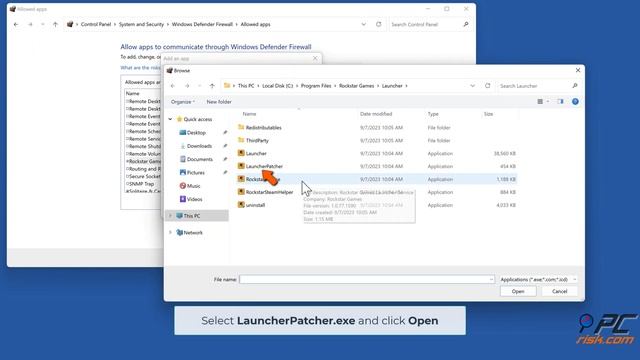The width and height of the screenshot is (640, 360).
Task: Click the 38,560 KB size cell
Action: (x=504, y=153)
